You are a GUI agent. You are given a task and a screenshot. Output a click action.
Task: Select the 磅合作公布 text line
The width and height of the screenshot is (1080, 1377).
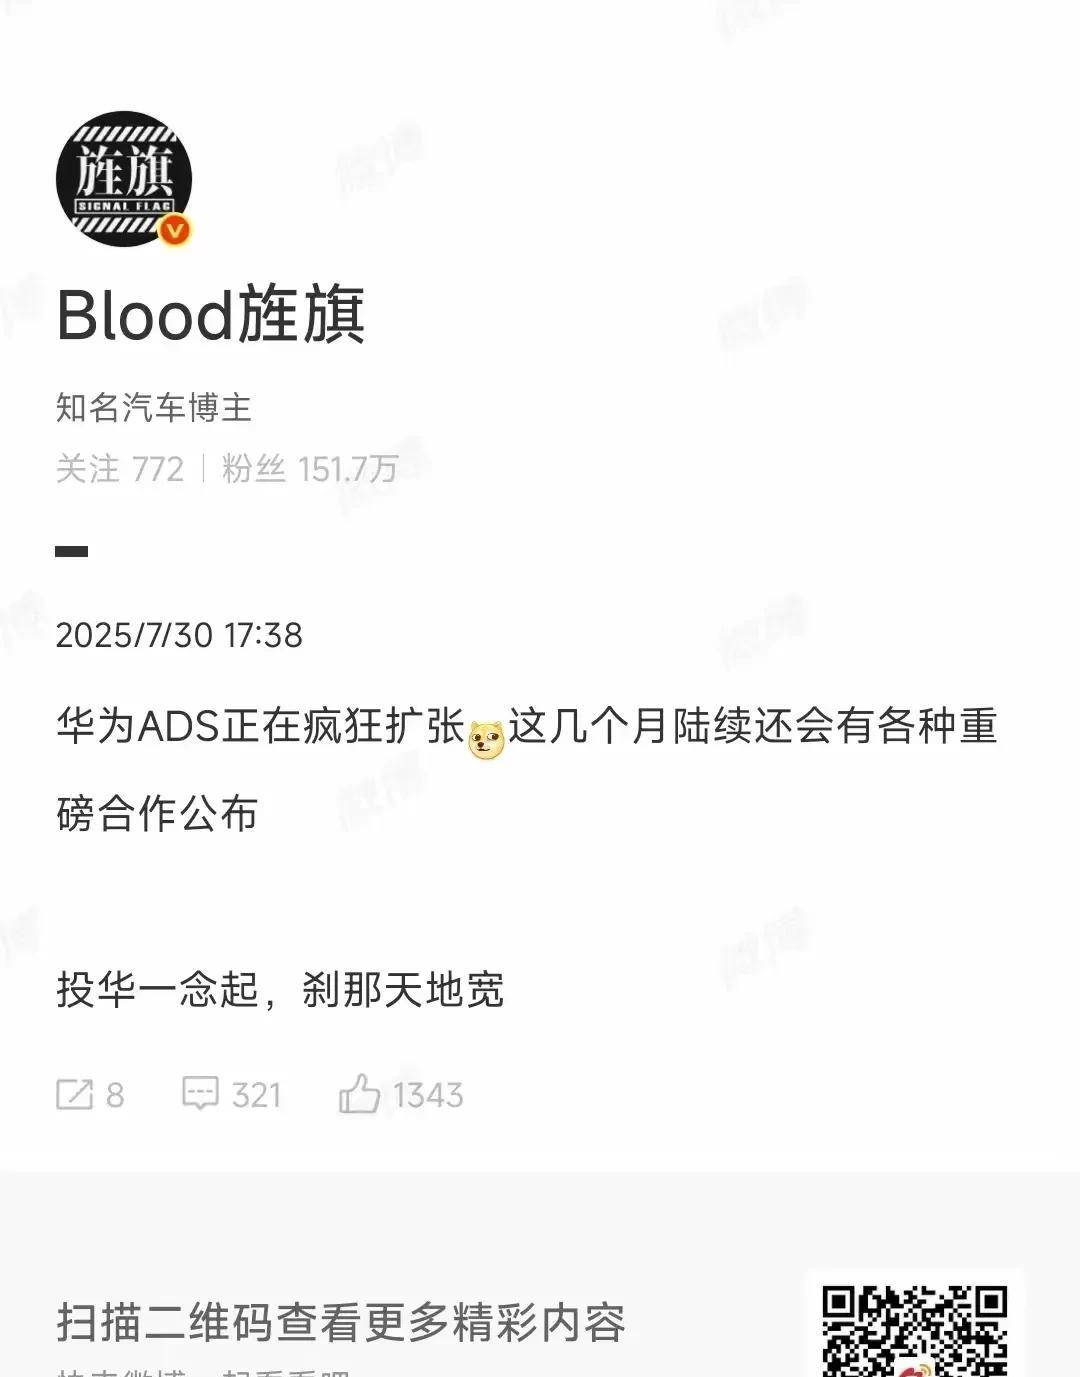pos(157,814)
